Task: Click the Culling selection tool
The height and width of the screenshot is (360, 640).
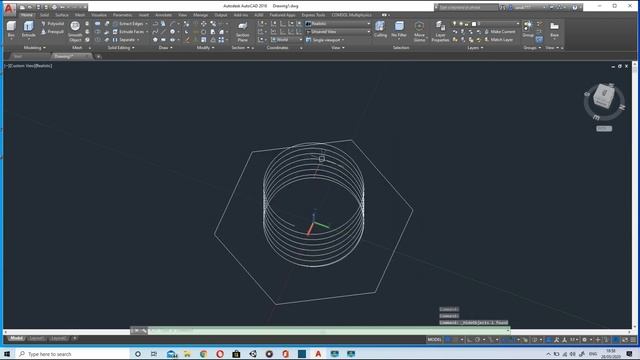Action: [x=380, y=29]
